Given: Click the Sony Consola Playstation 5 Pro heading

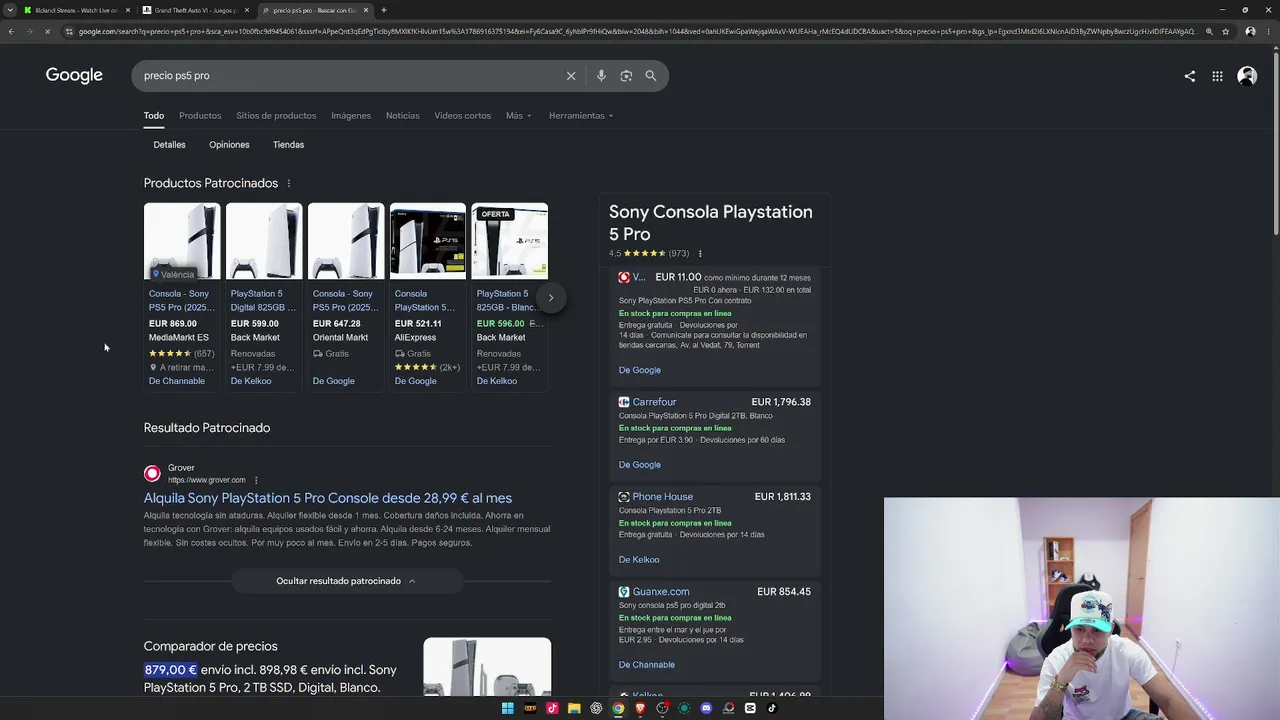Looking at the screenshot, I should [x=711, y=223].
